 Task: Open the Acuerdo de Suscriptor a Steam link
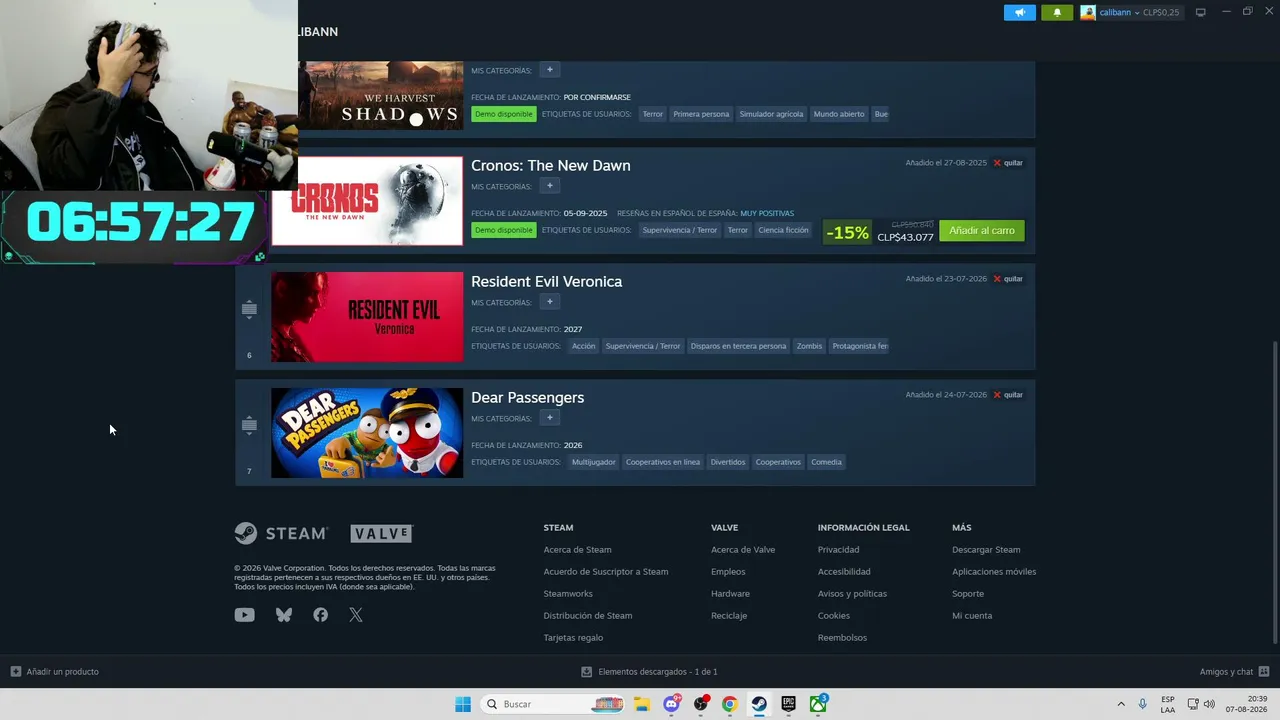[606, 572]
